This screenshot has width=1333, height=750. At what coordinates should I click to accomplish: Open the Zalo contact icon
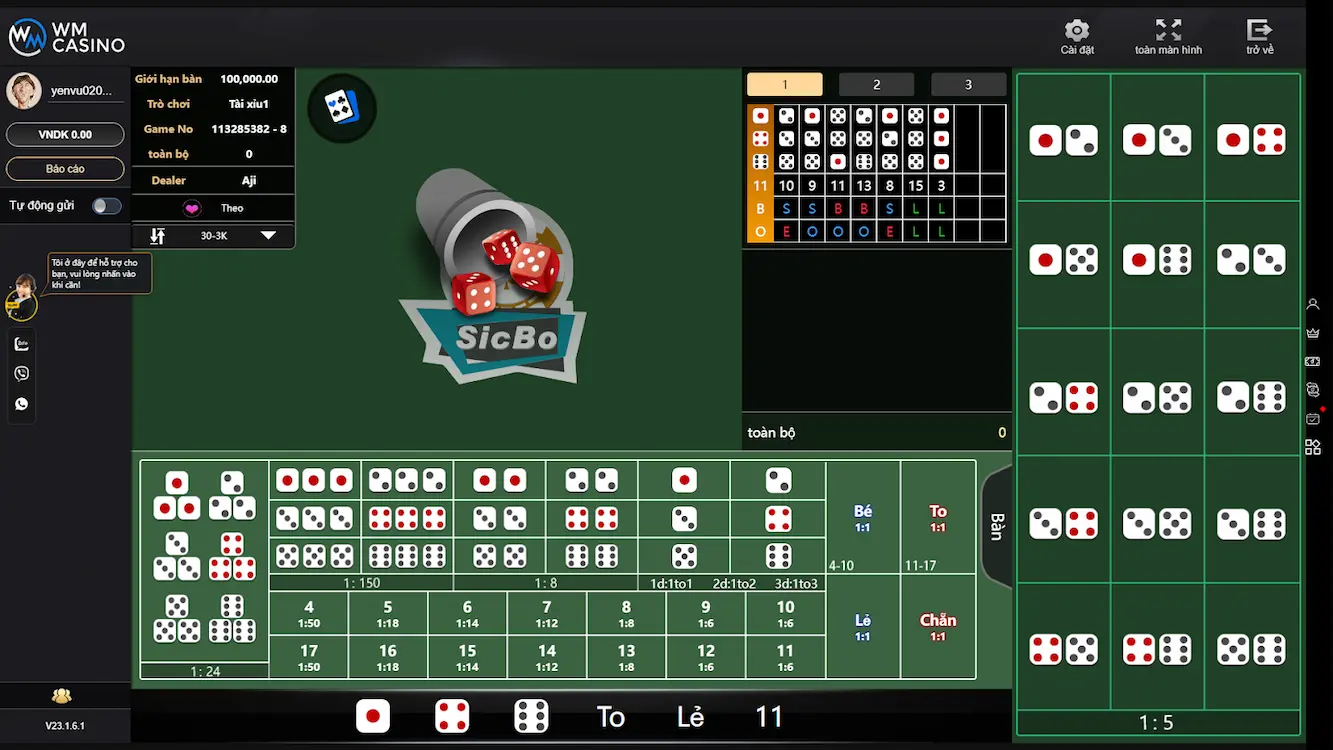22,344
